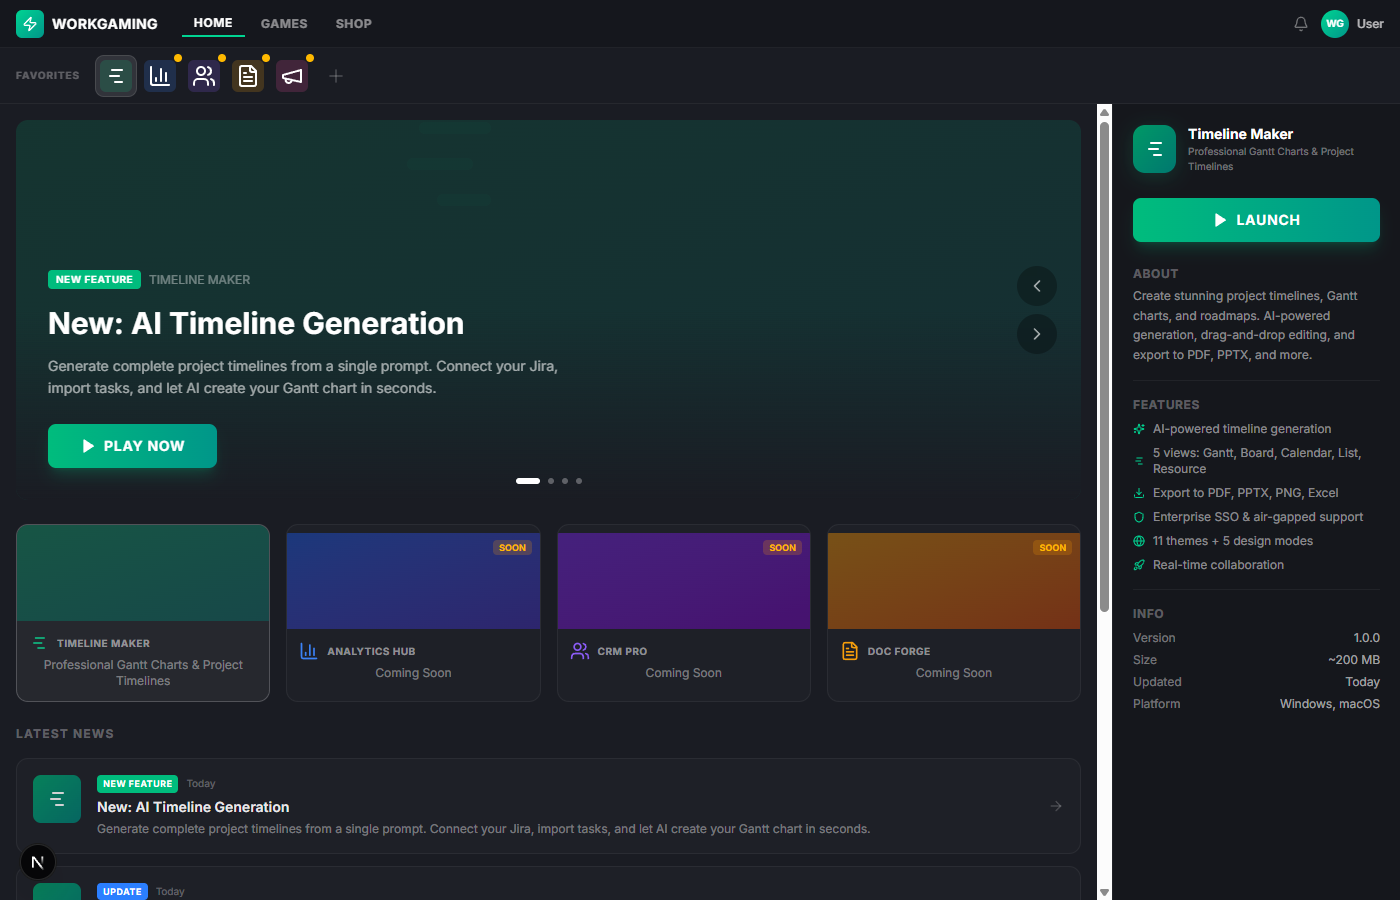Open the SHOP tab
Image resolution: width=1400 pixels, height=900 pixels.
tap(353, 23)
